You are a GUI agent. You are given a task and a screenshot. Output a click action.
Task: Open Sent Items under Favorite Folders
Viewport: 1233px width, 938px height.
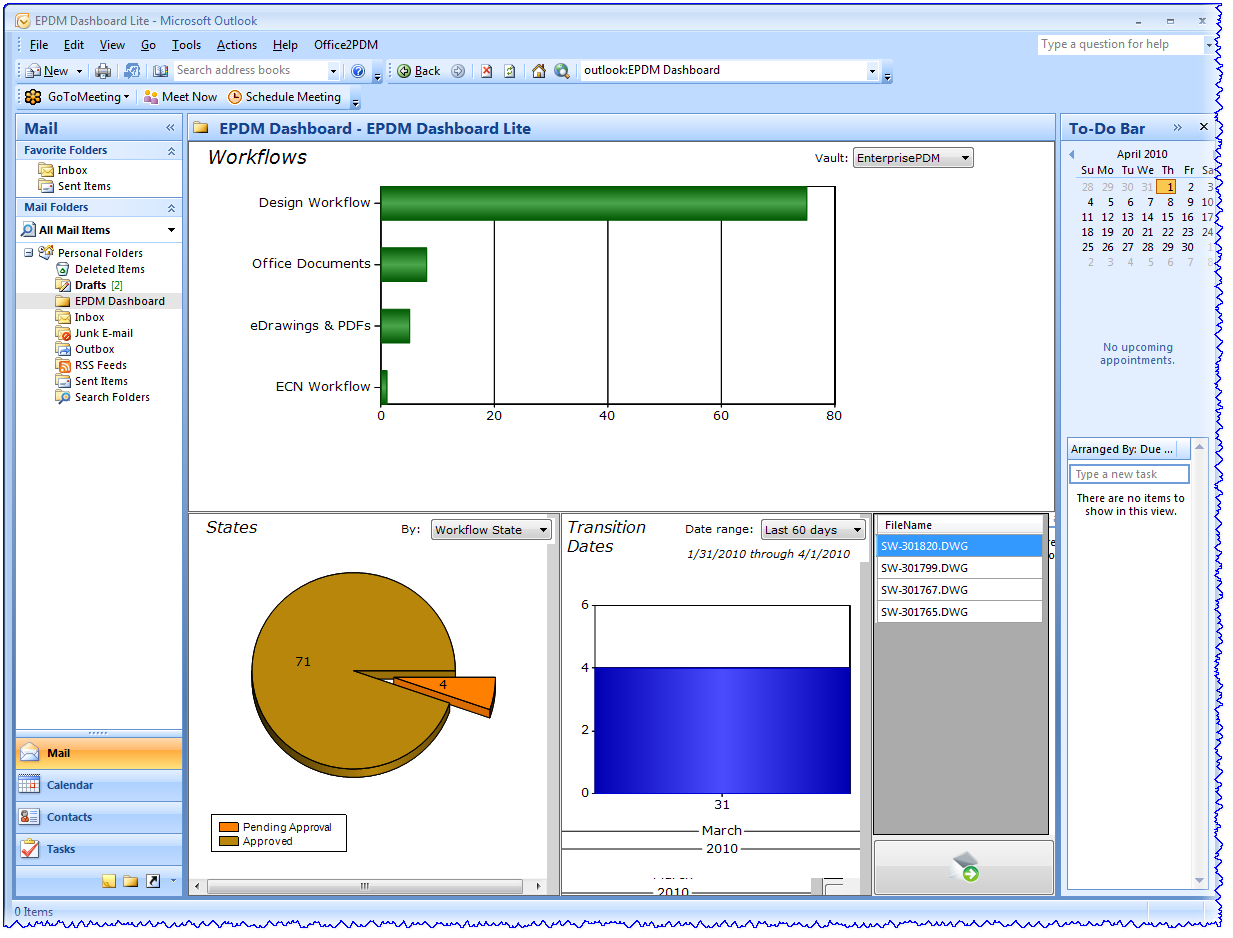click(84, 186)
